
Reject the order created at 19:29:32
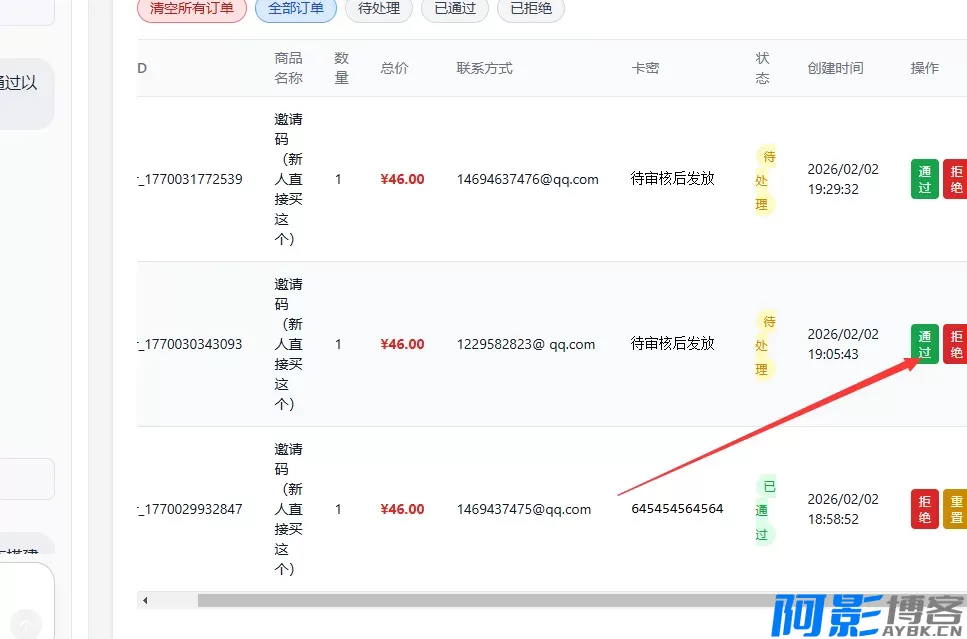point(955,179)
